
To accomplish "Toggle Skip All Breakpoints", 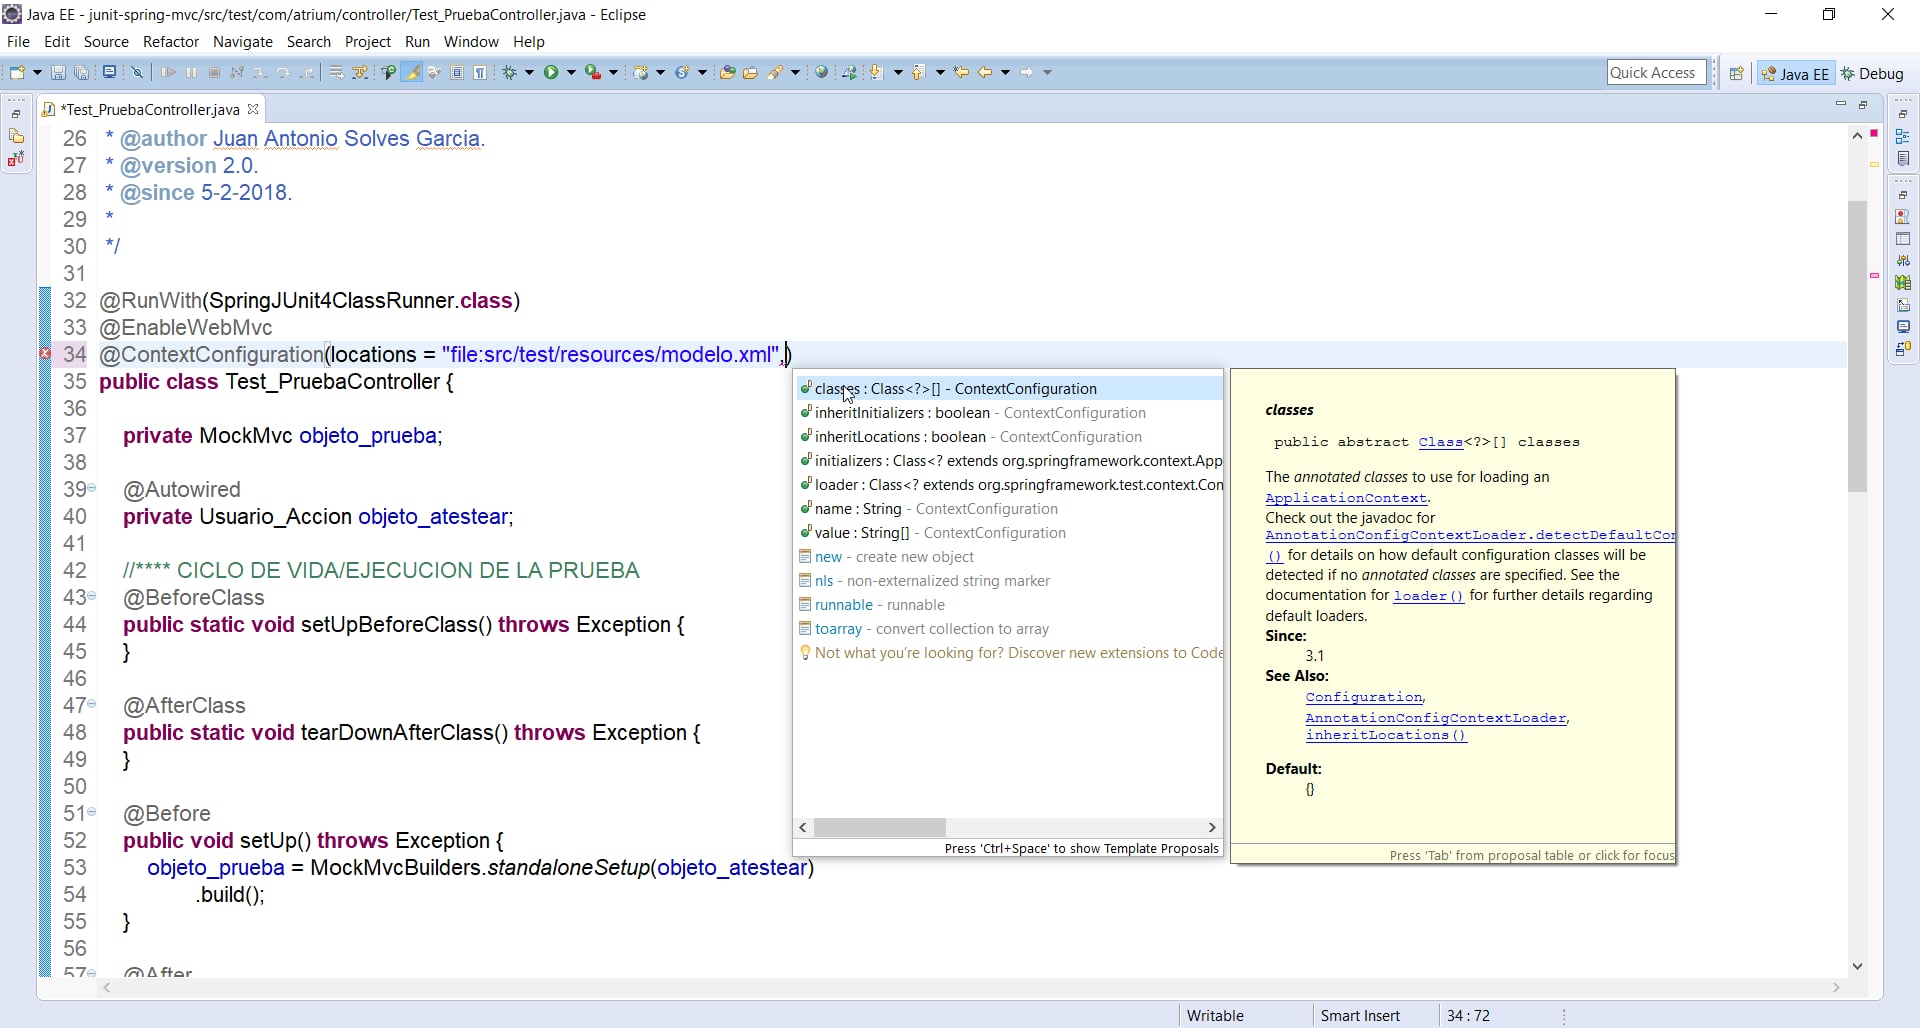I will 137,72.
